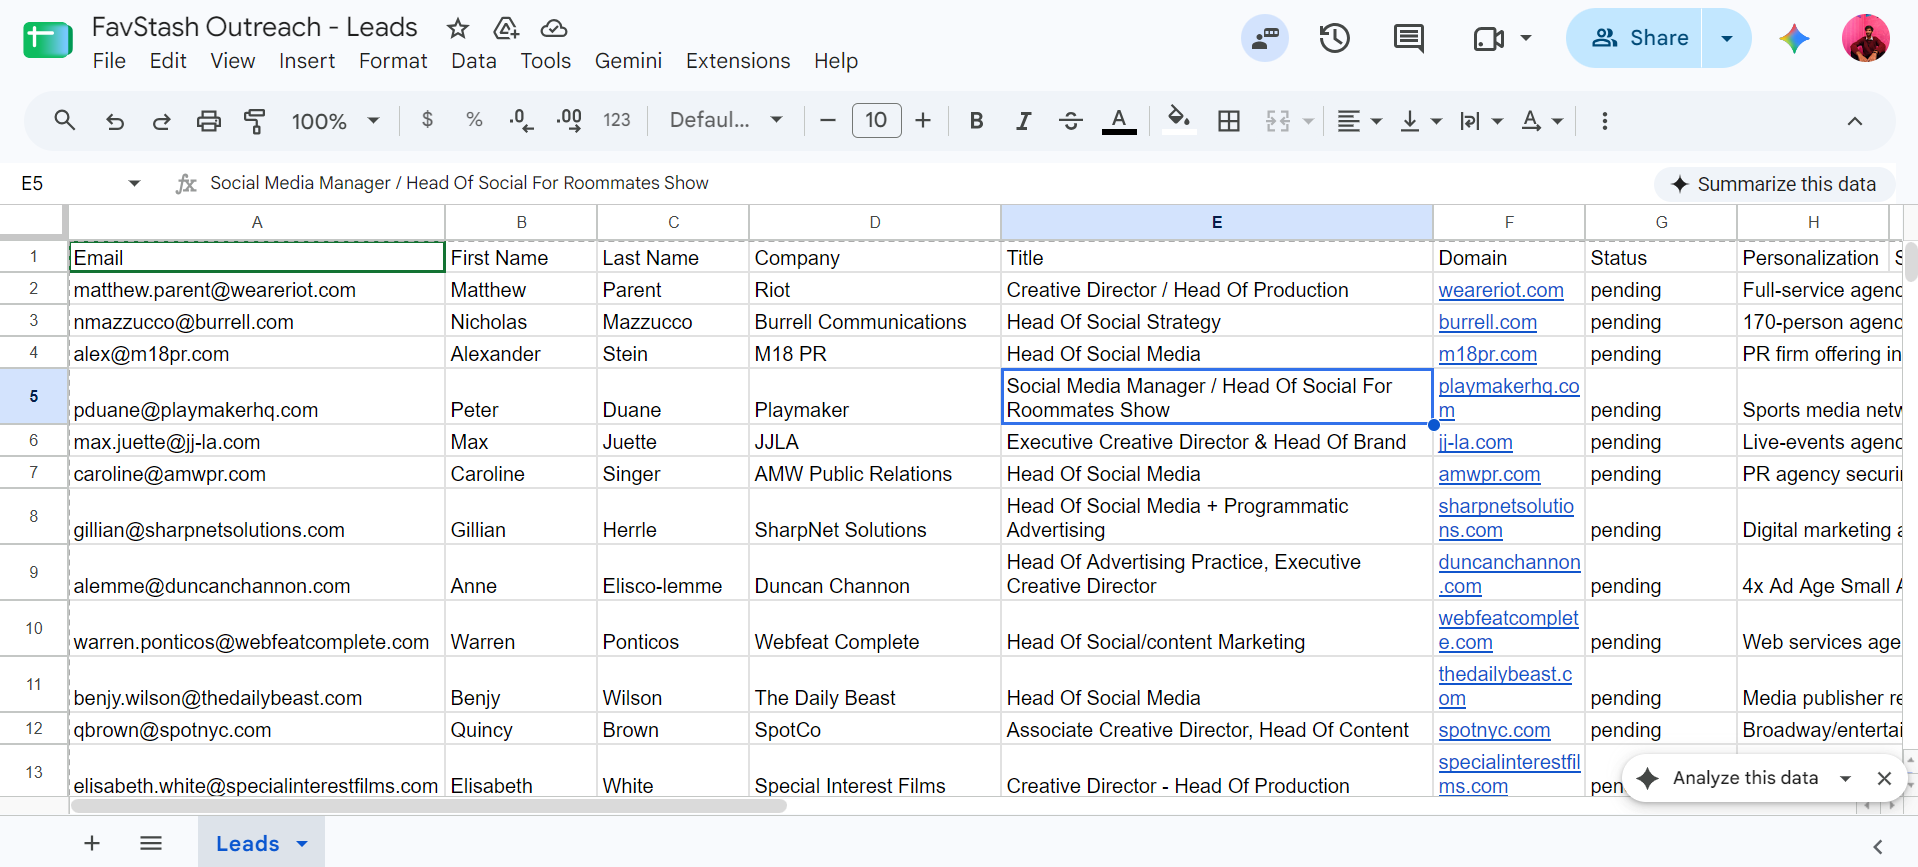
Task: Dismiss the Analyze this data chip
Action: pyautogui.click(x=1884, y=778)
